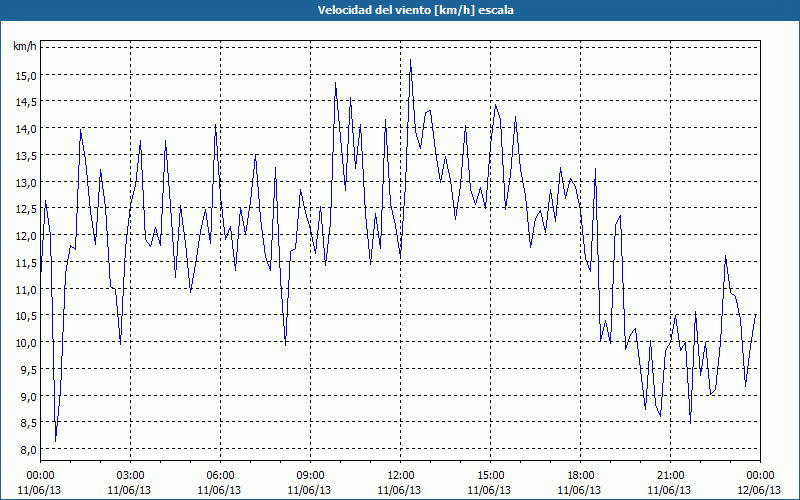The width and height of the screenshot is (800, 500).
Task: Click the 06:00 time axis label
Action: click(220, 475)
